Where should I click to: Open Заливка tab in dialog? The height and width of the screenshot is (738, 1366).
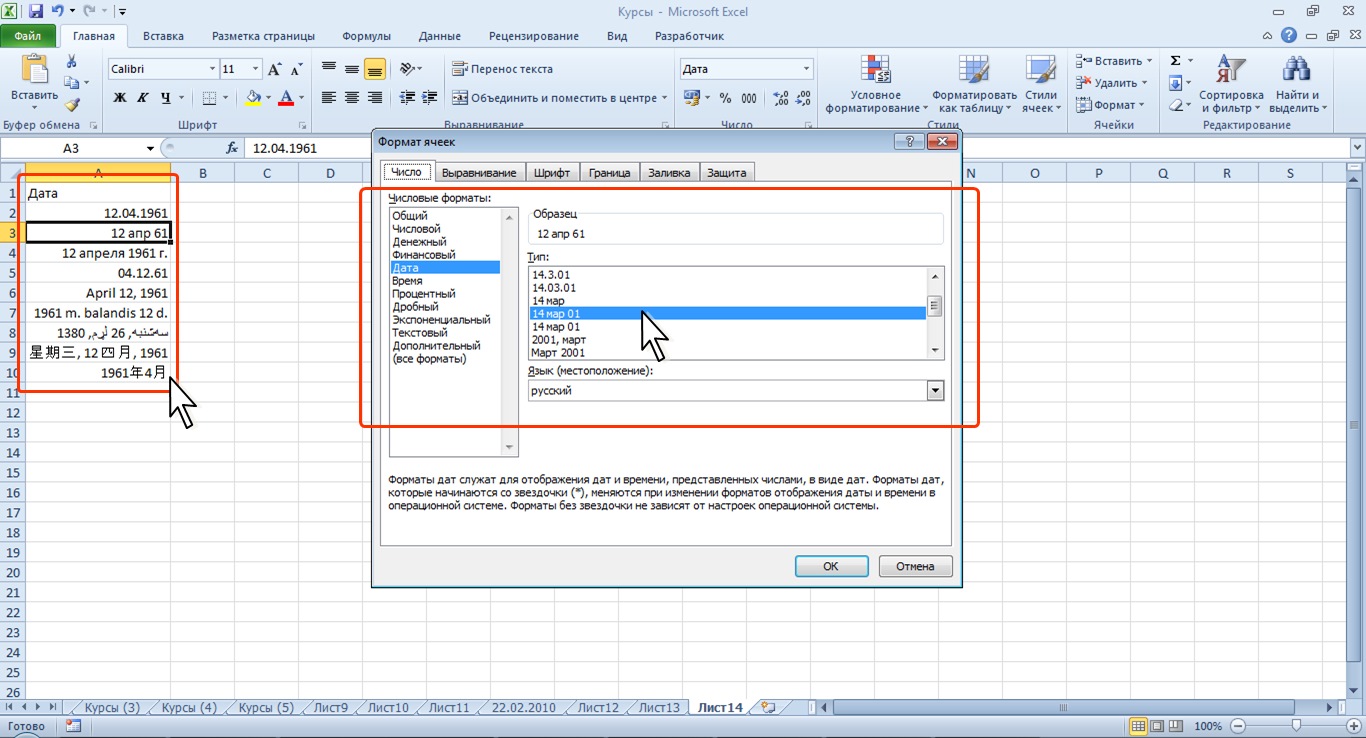pyautogui.click(x=669, y=172)
